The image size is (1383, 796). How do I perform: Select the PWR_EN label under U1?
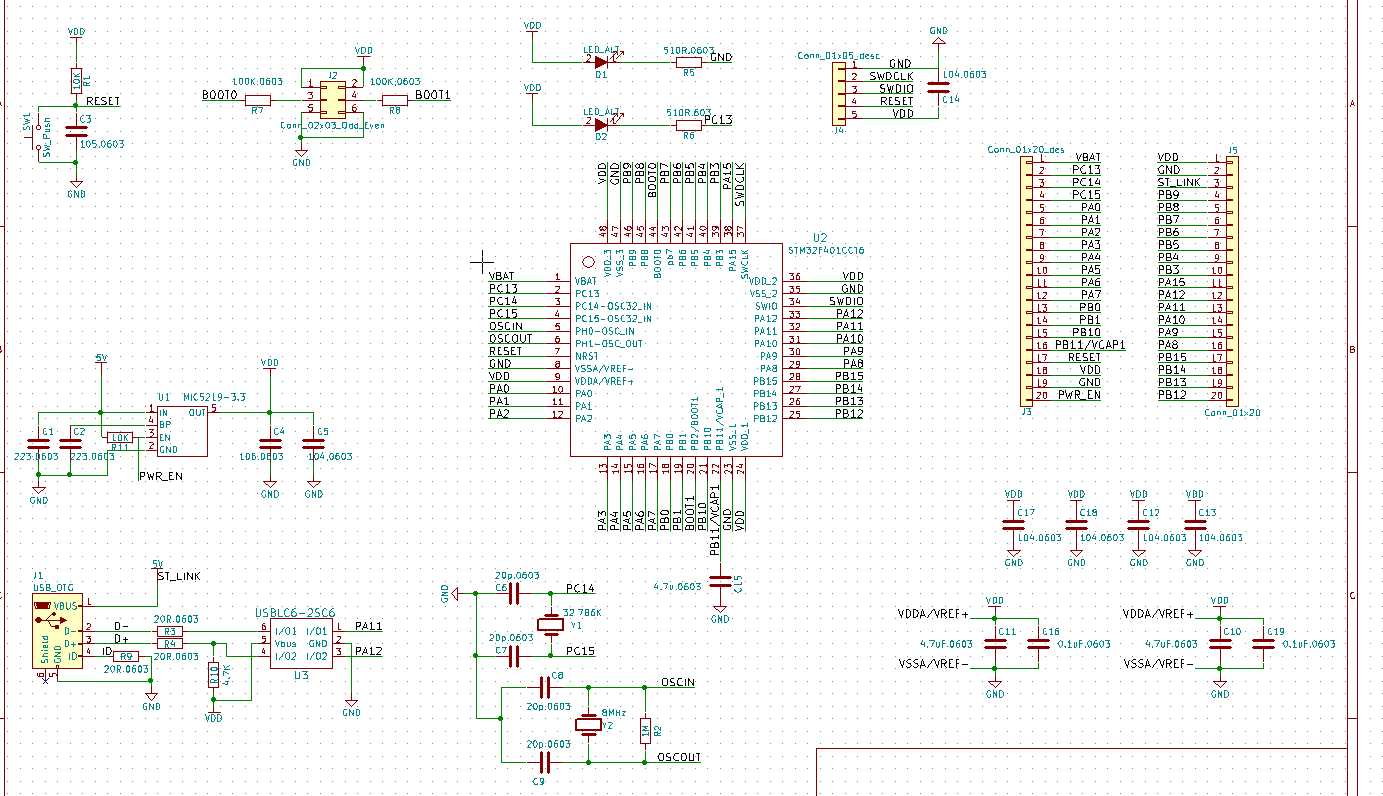pos(161,476)
